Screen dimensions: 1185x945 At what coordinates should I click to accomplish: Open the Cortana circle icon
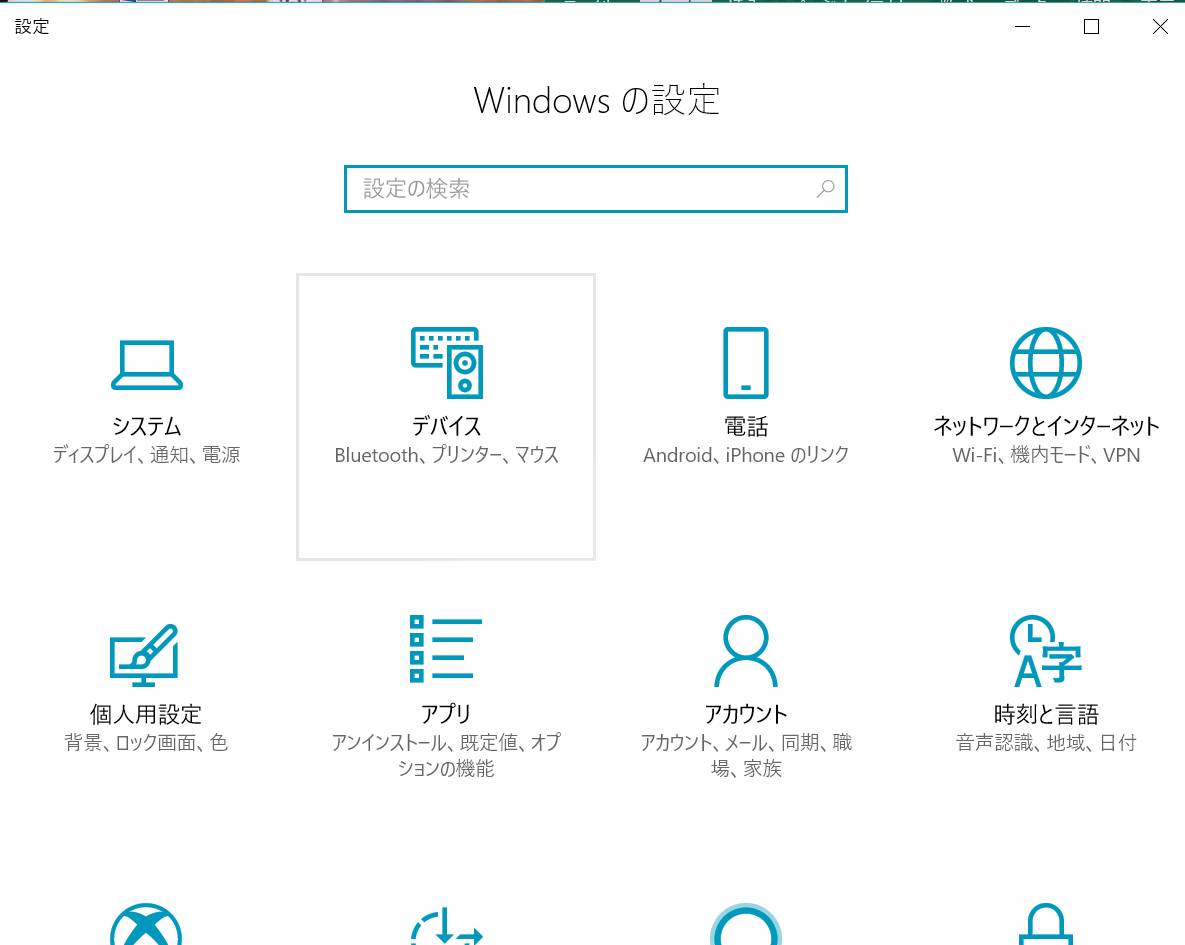tap(746, 924)
